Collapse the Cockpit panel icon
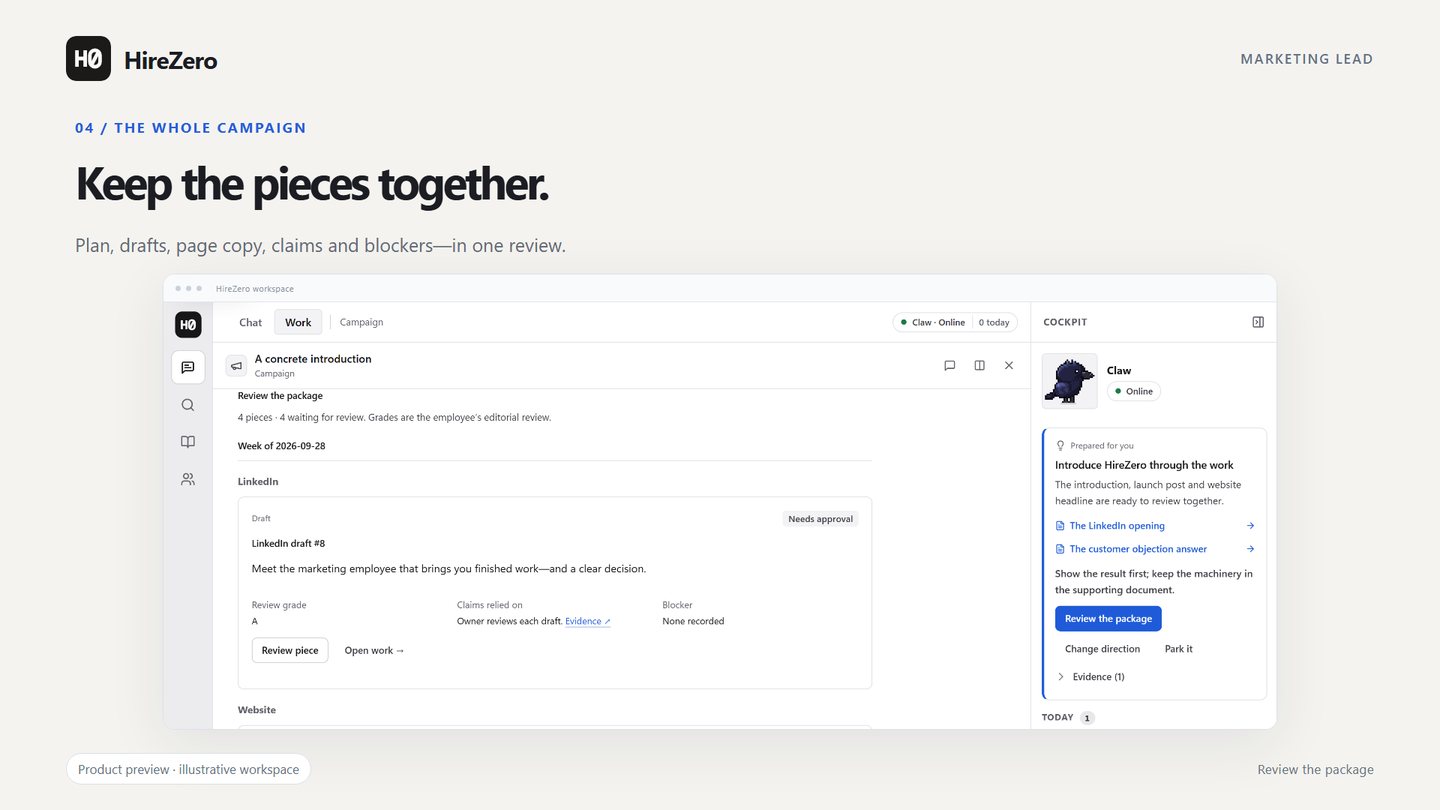This screenshot has height=810, width=1440. click(1258, 322)
